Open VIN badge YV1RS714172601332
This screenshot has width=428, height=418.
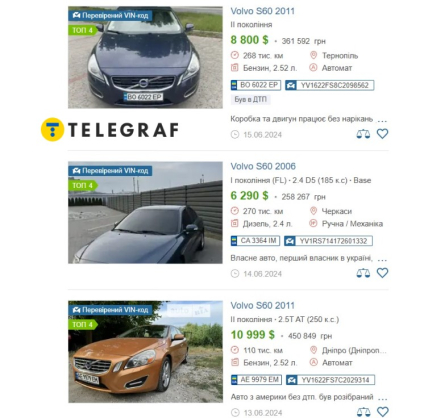328,241
